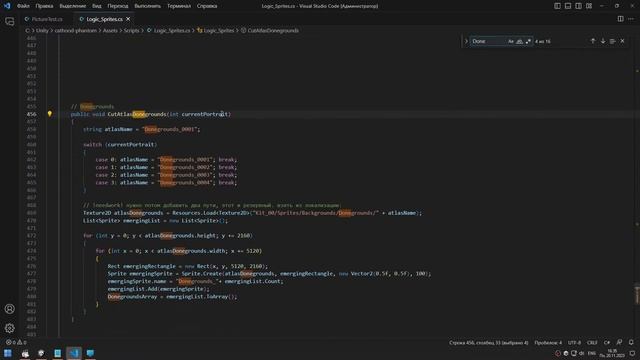
Task: Open the Переход menu
Action: (118, 6)
